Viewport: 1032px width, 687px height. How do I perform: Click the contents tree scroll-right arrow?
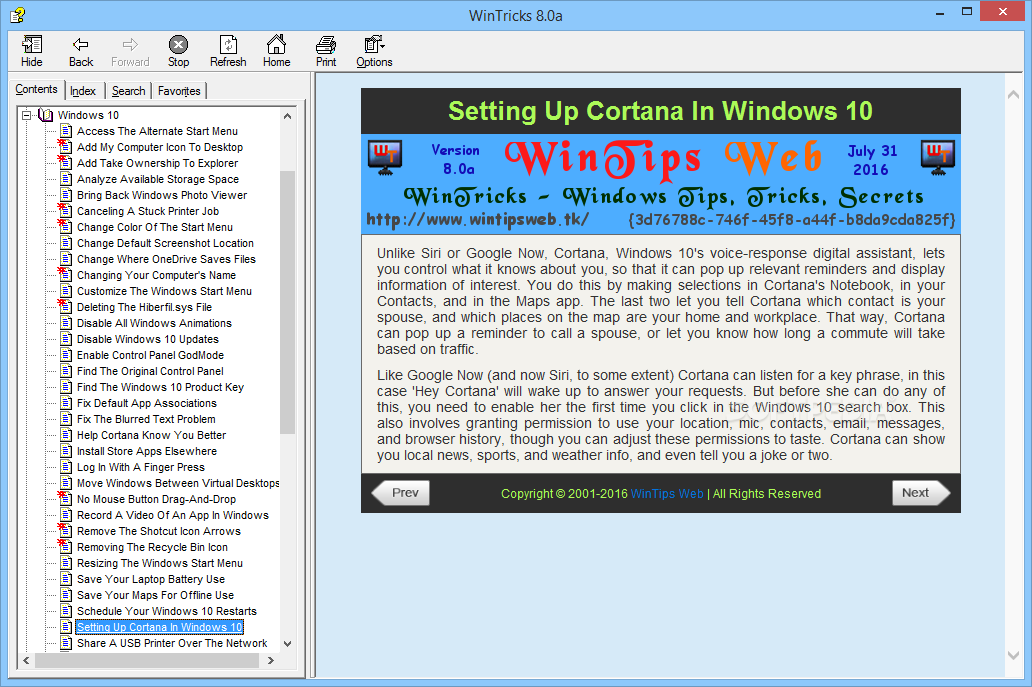[x=271, y=660]
